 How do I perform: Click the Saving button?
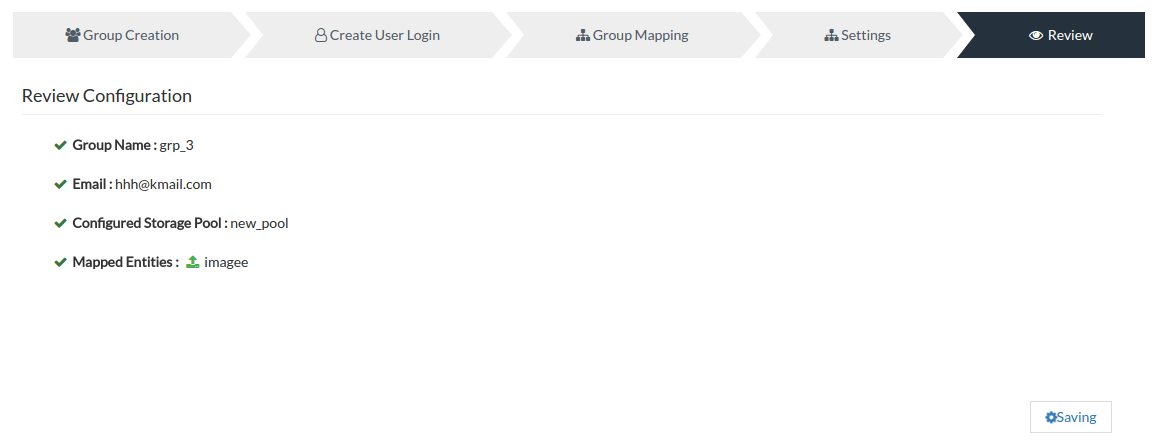pyautogui.click(x=1070, y=417)
